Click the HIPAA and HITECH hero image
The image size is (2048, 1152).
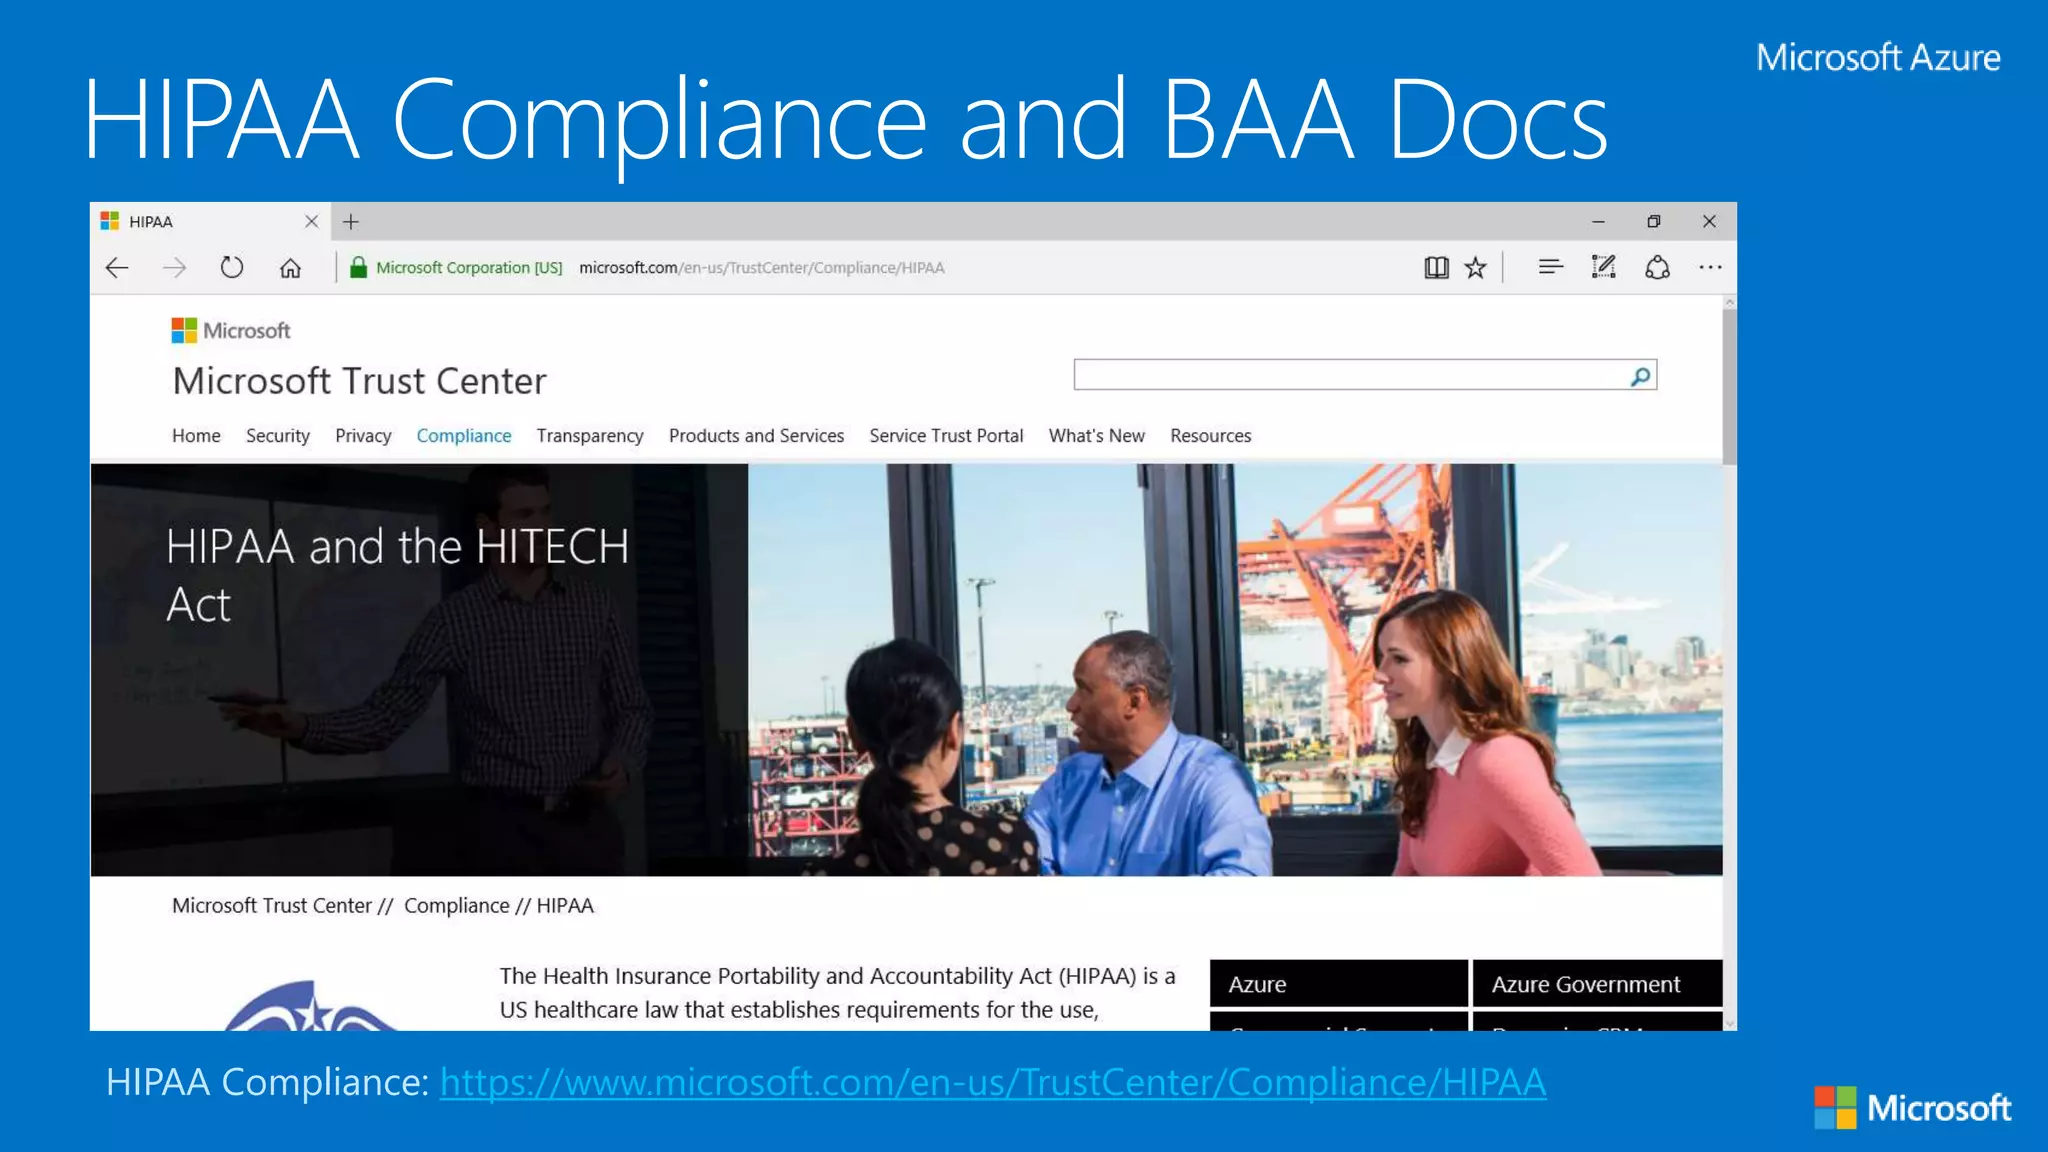pyautogui.click(x=907, y=670)
